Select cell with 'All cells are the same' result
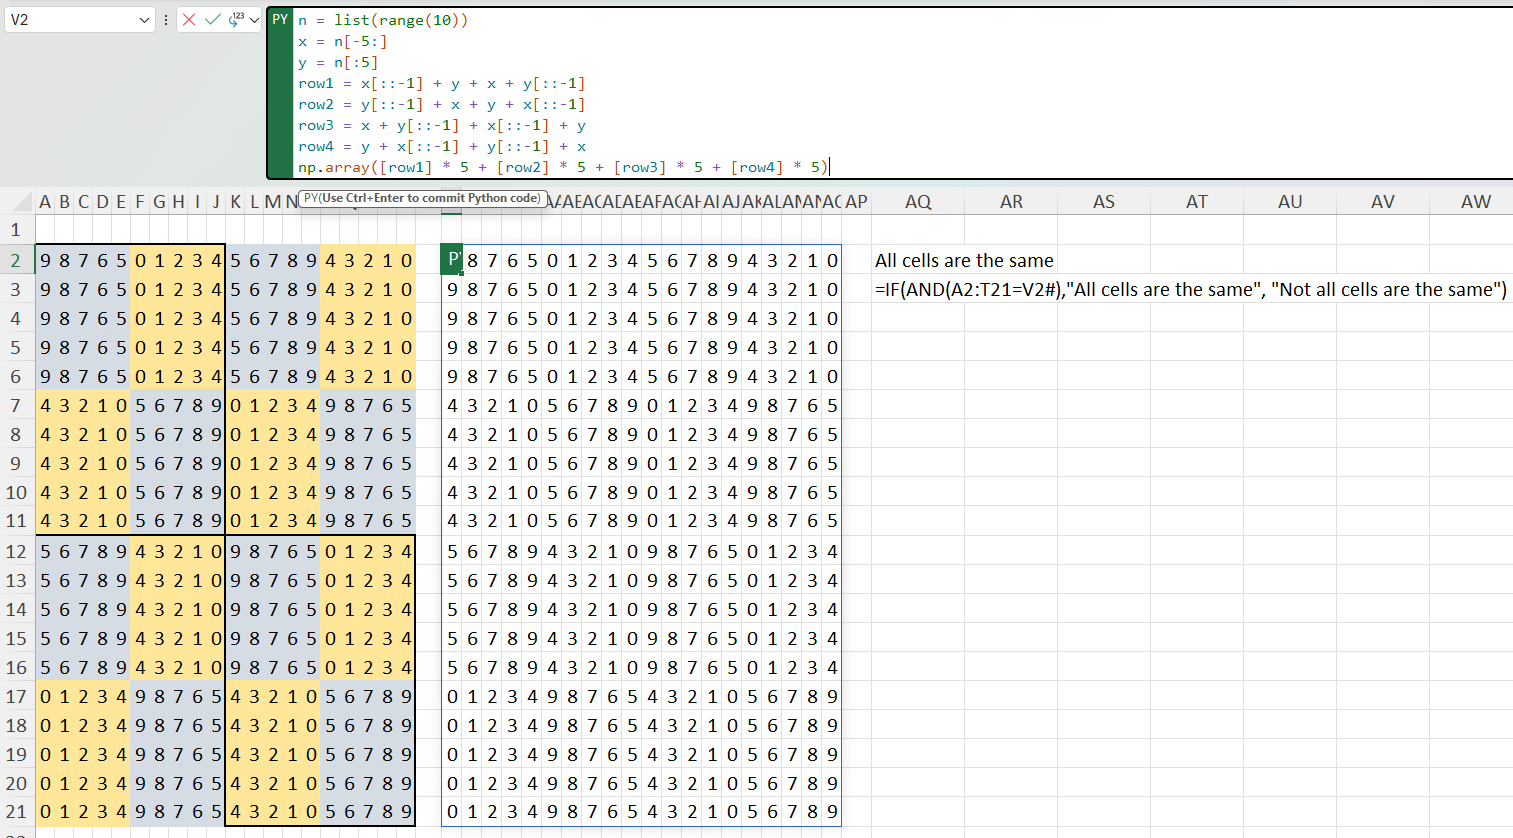 964,261
